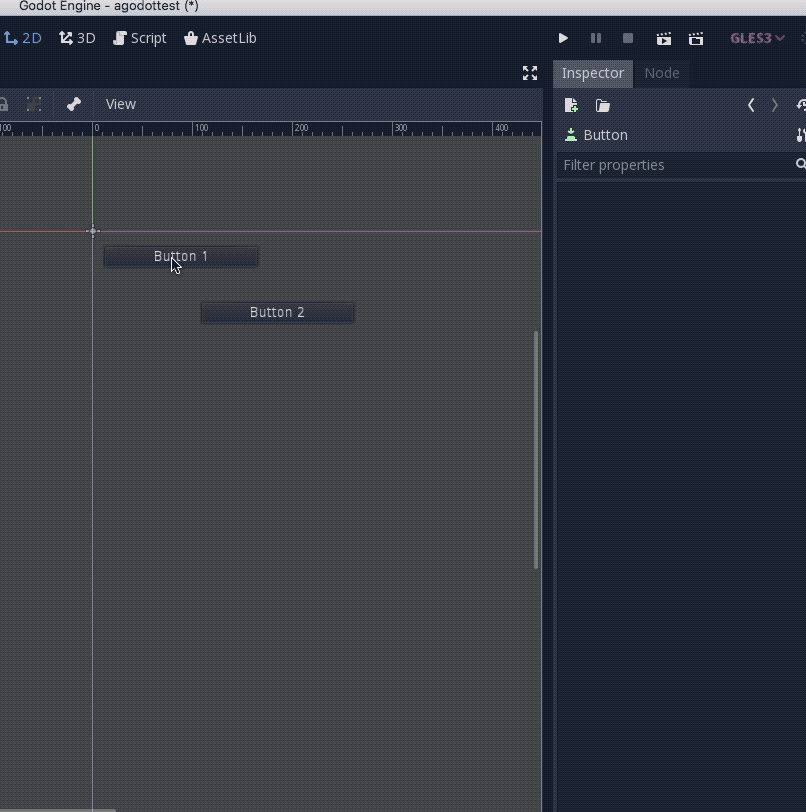The image size is (806, 812).
Task: Toggle lock on the selected node
Action: [x=3, y=104]
